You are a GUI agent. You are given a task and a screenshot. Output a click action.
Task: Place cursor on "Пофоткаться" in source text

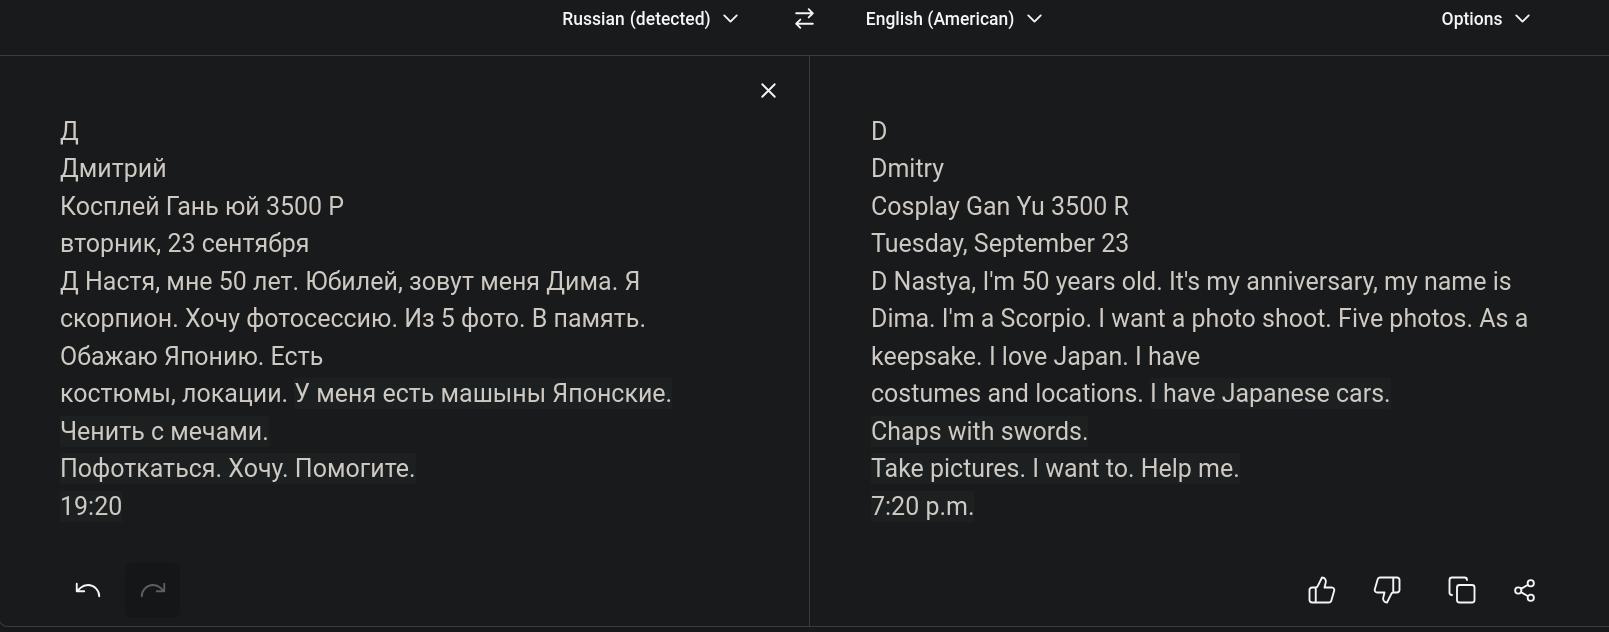coord(140,469)
